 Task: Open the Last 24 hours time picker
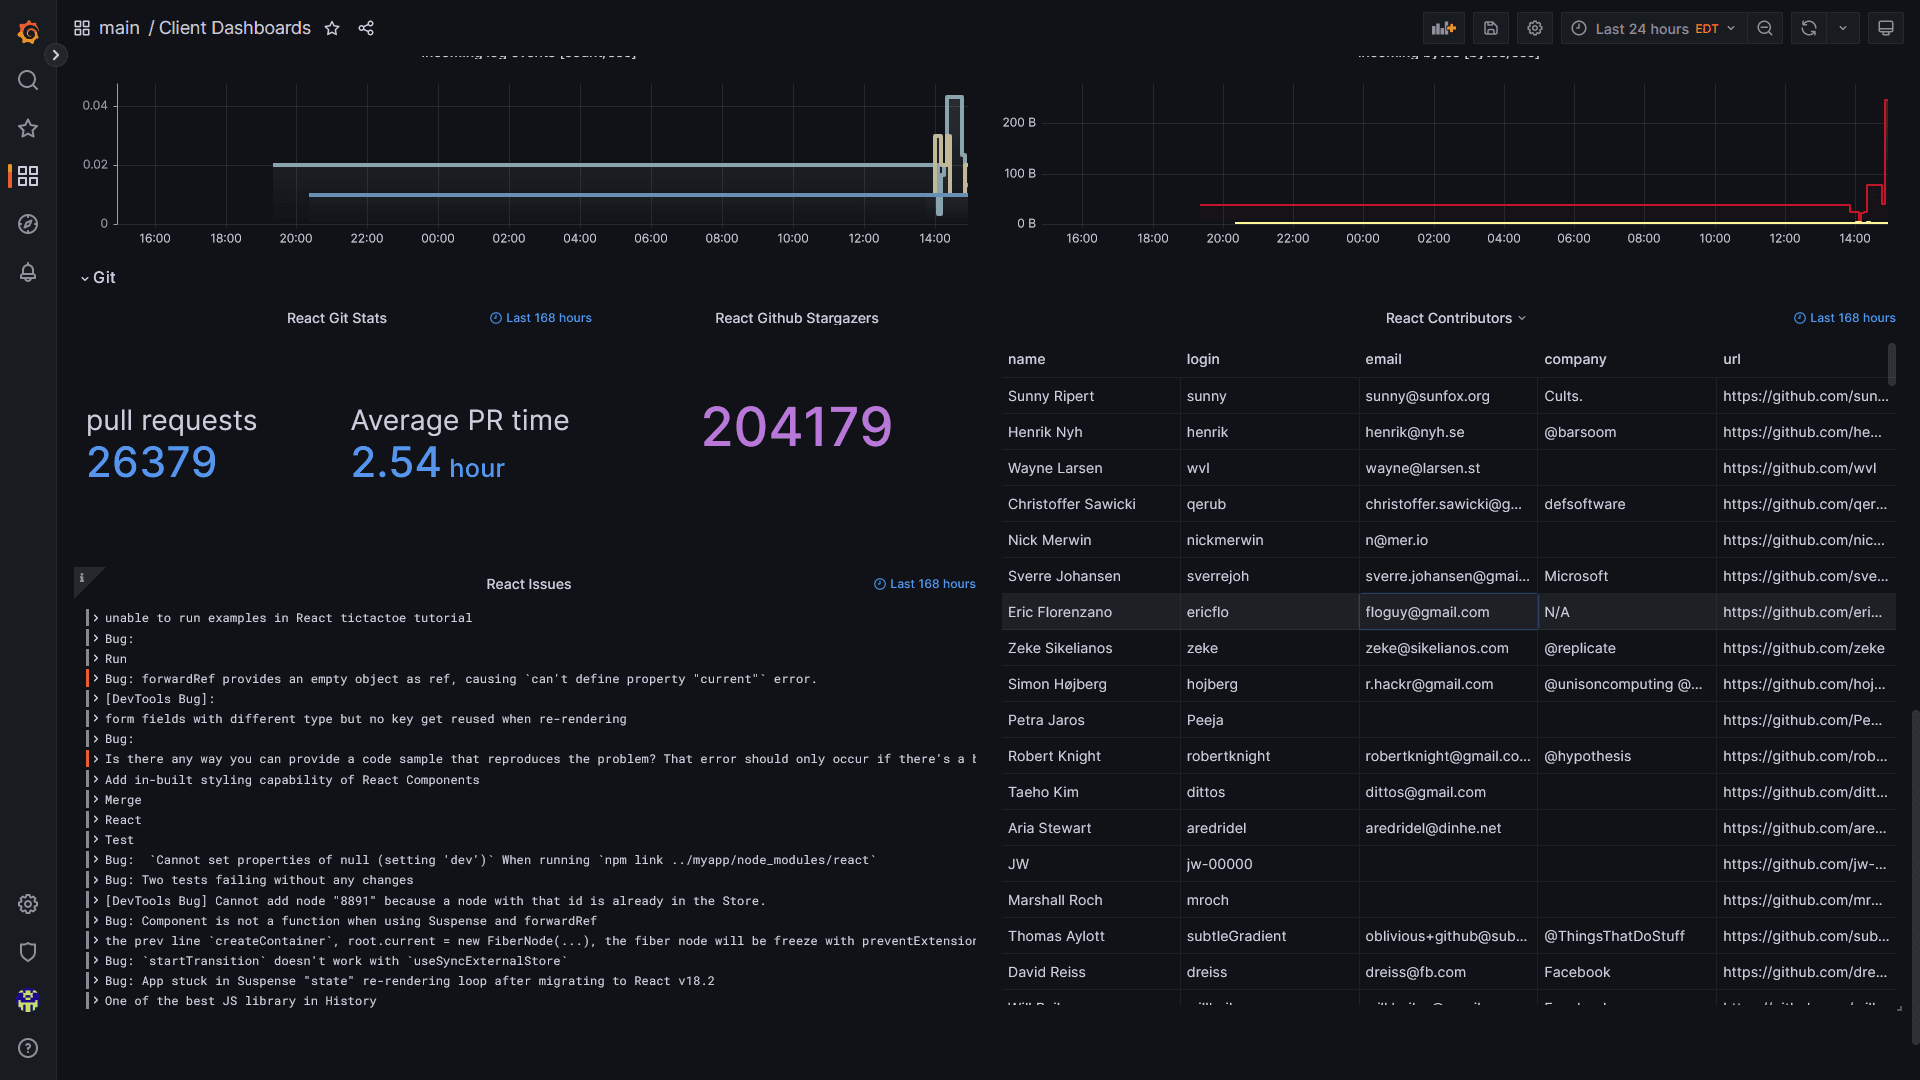pos(1654,28)
